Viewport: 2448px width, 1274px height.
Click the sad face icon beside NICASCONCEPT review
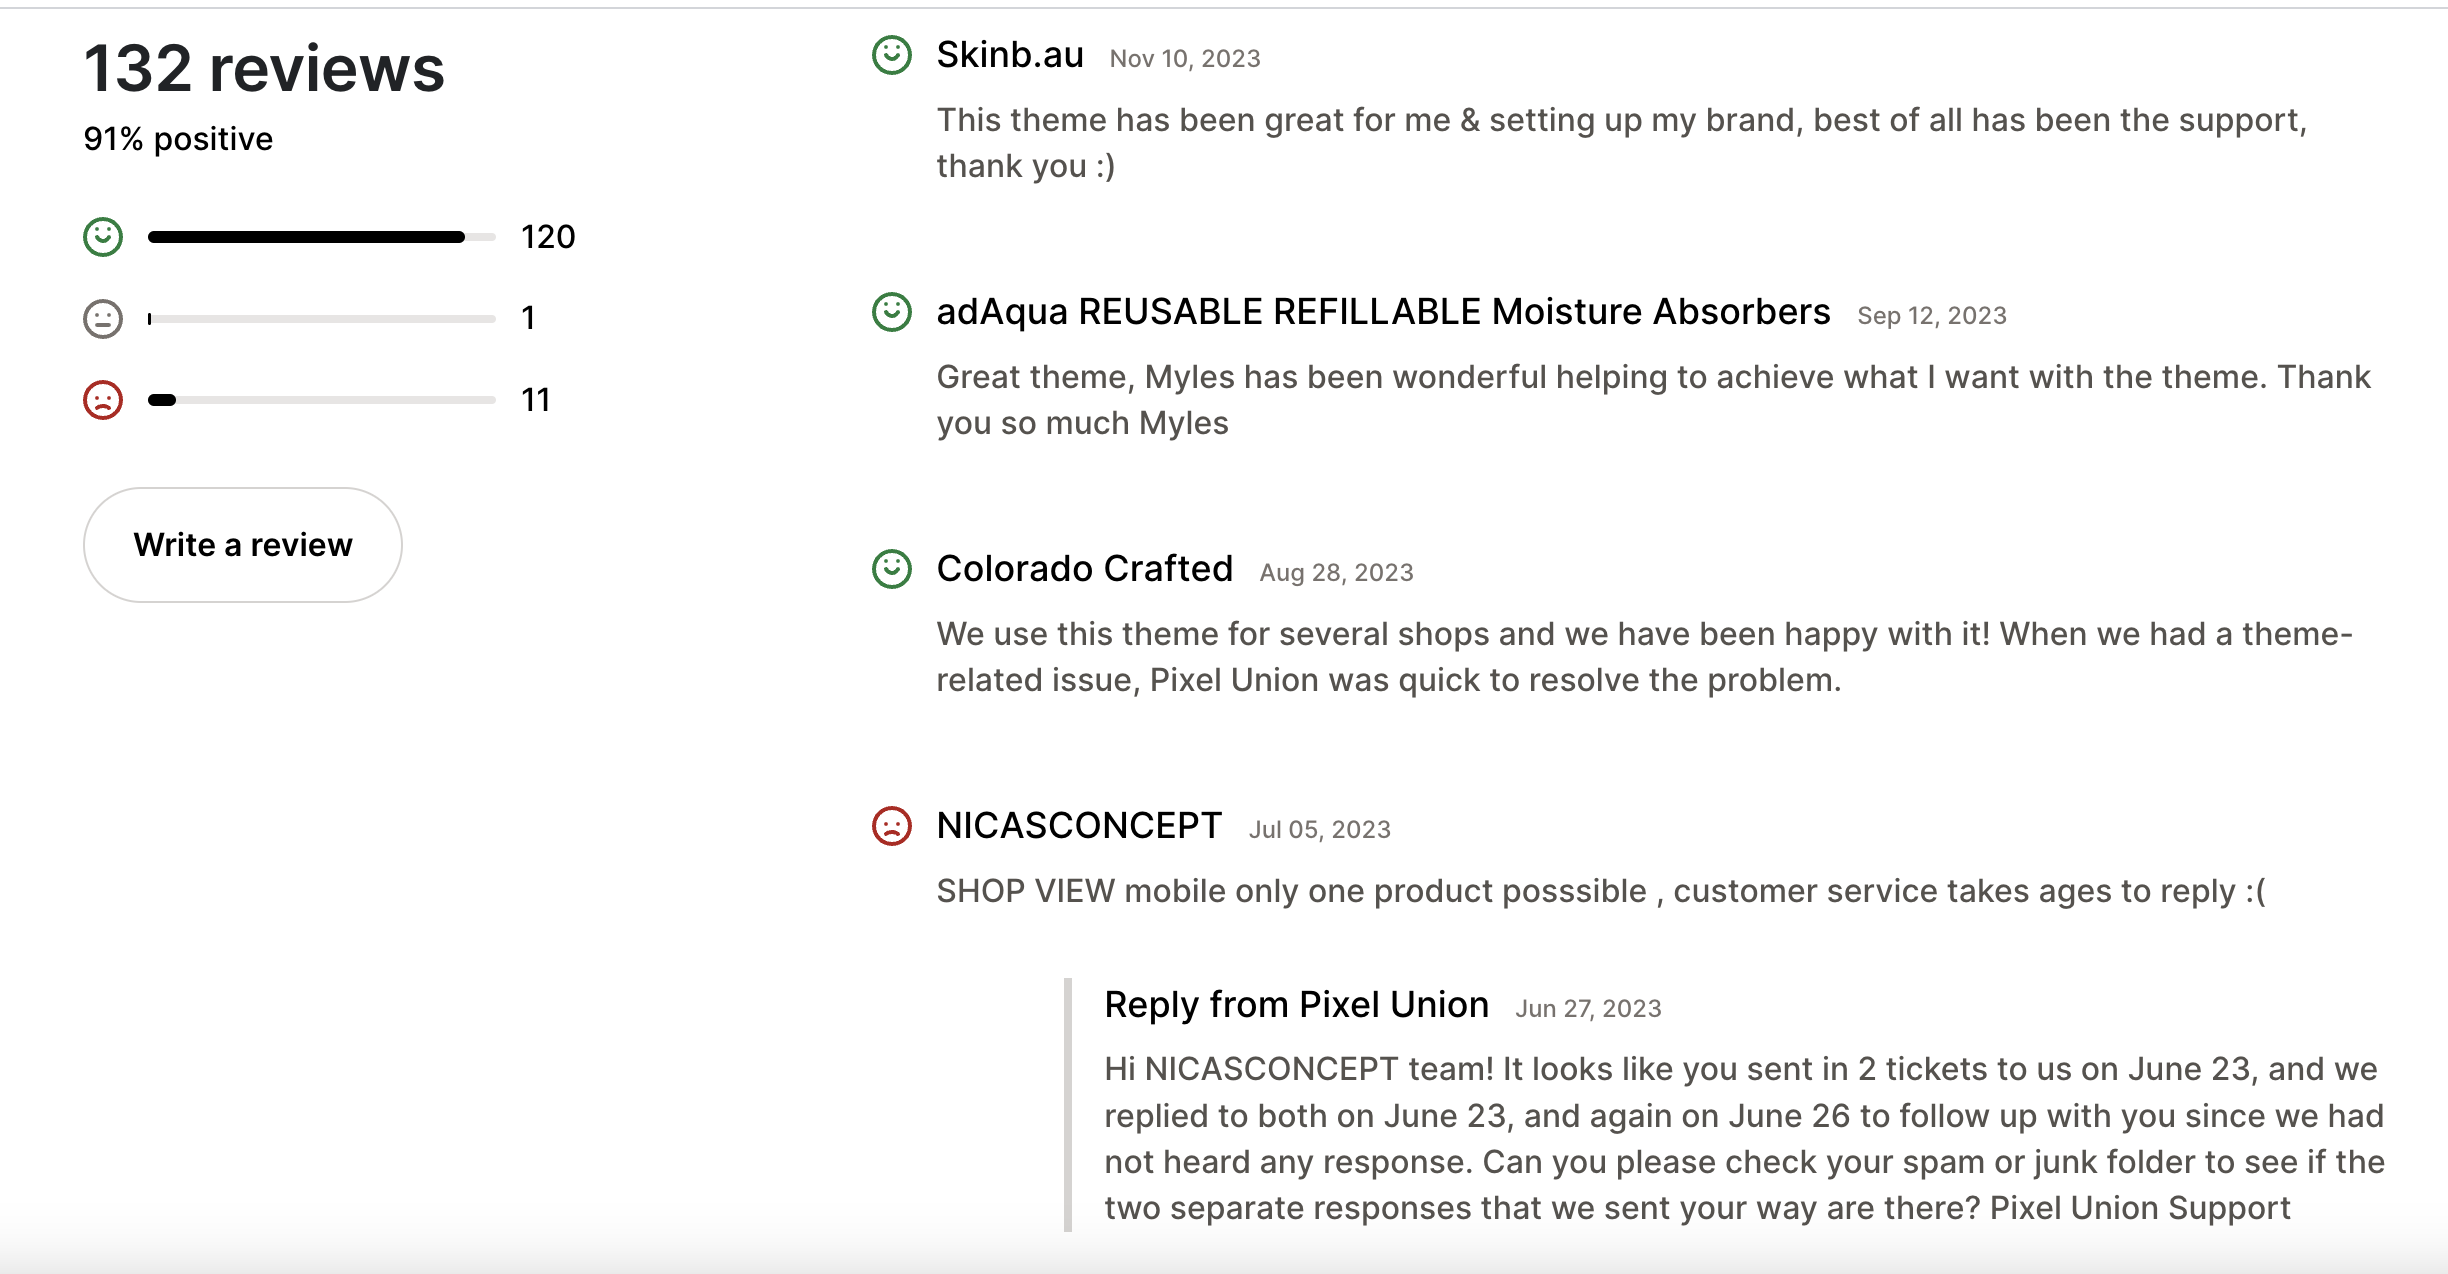(892, 827)
